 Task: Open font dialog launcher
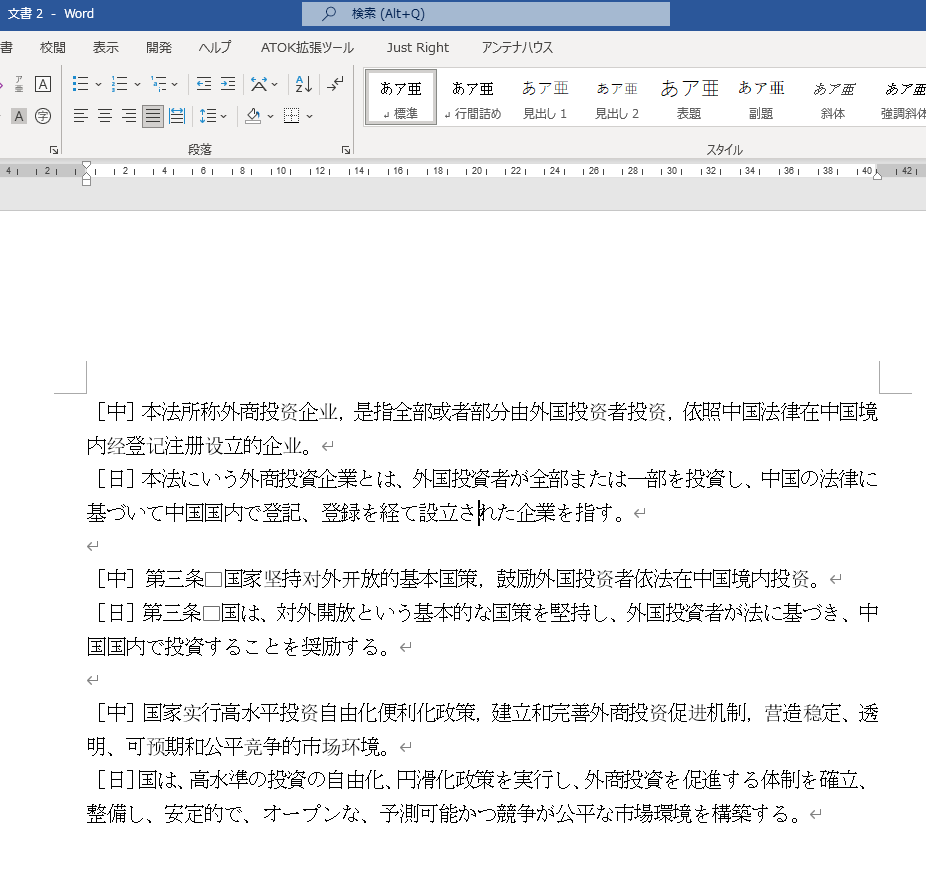[54, 150]
